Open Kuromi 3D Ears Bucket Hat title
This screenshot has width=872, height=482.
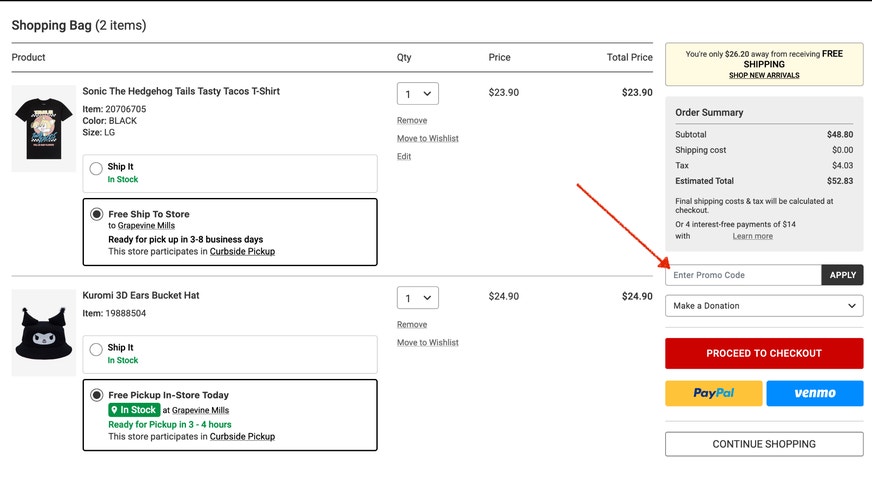(x=141, y=295)
